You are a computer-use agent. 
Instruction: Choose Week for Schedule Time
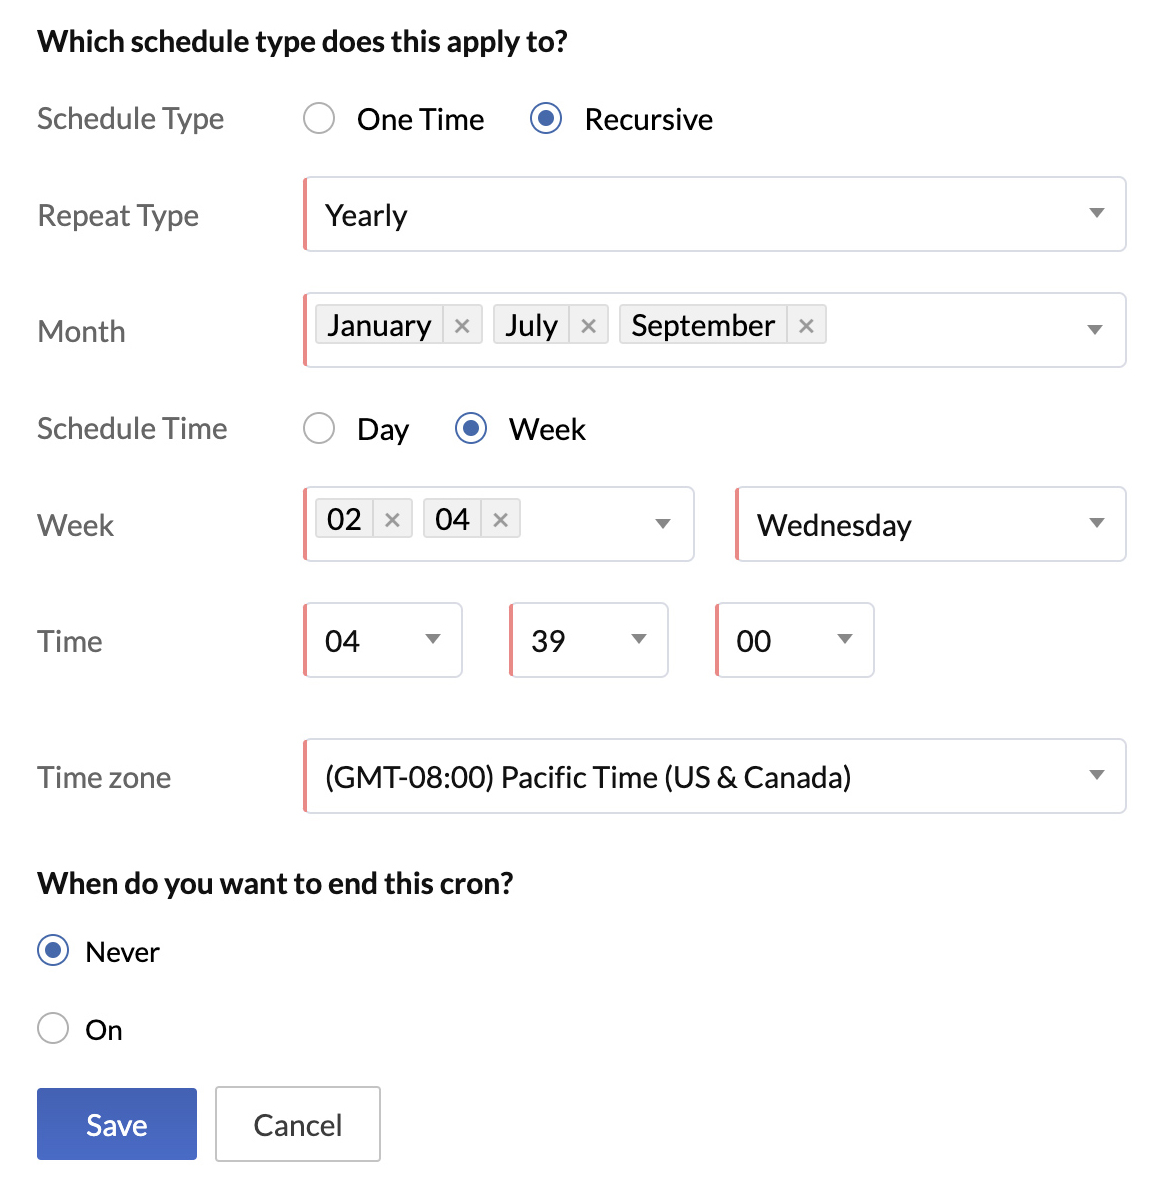point(471,429)
